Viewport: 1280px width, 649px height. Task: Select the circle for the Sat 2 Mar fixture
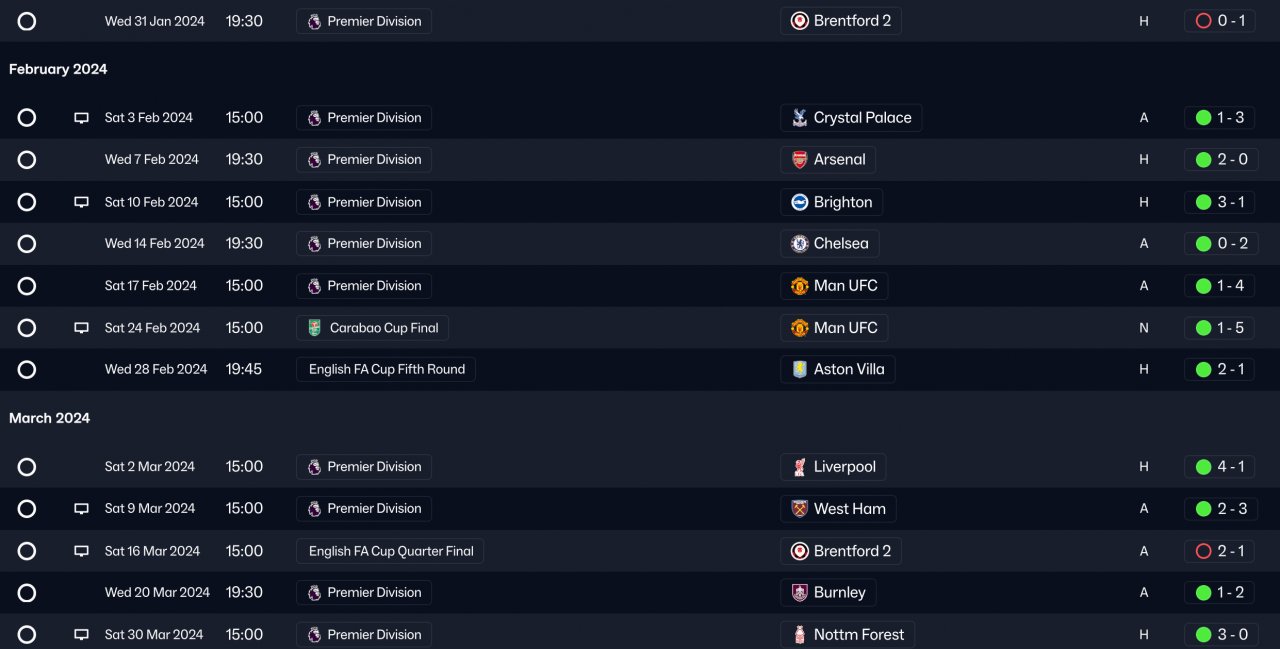coord(27,467)
